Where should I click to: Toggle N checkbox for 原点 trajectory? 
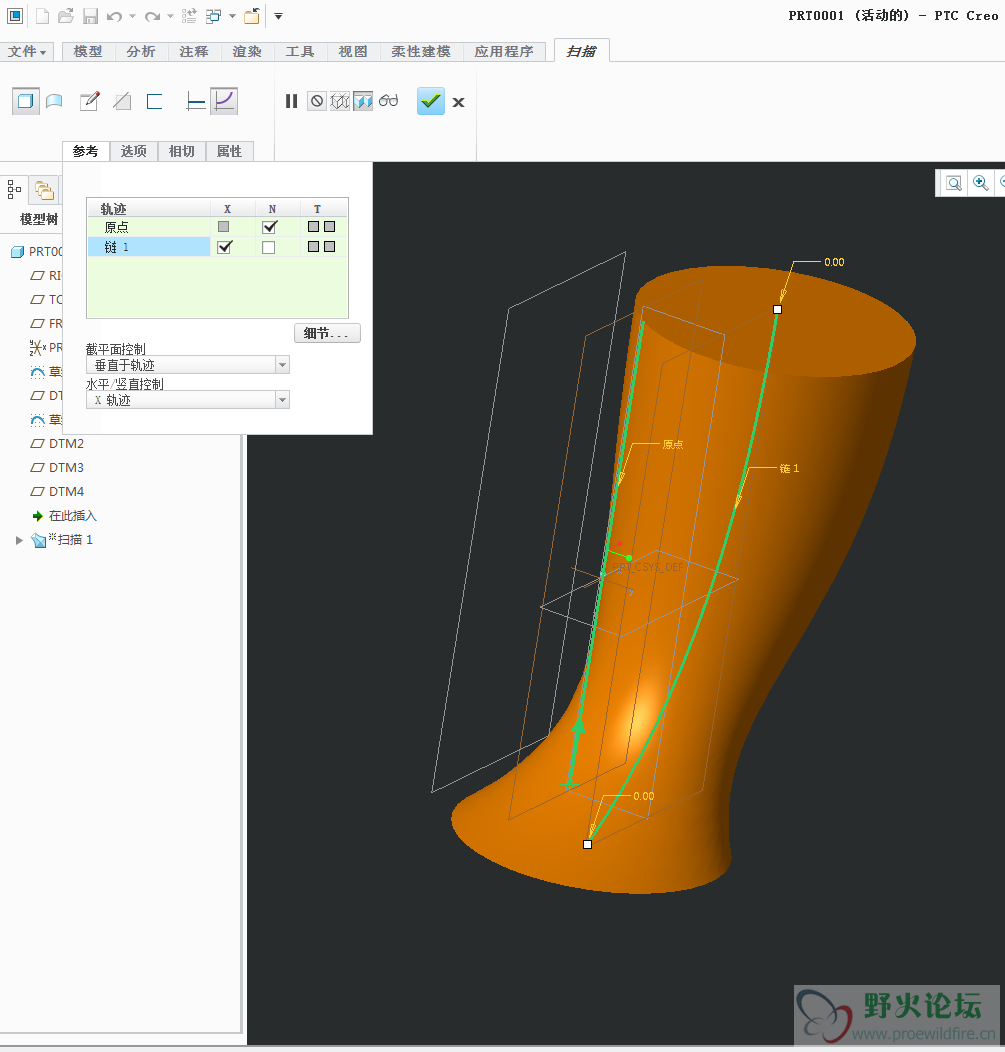click(x=270, y=227)
